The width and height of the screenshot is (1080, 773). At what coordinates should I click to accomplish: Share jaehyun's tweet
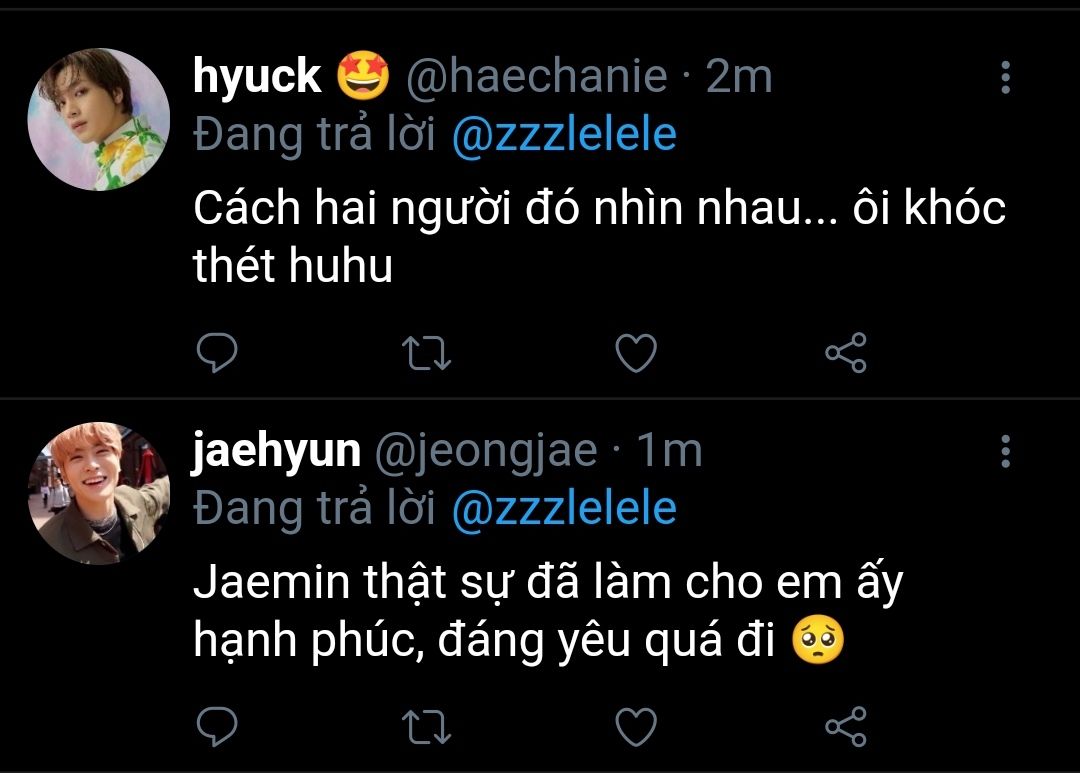[x=846, y=727]
